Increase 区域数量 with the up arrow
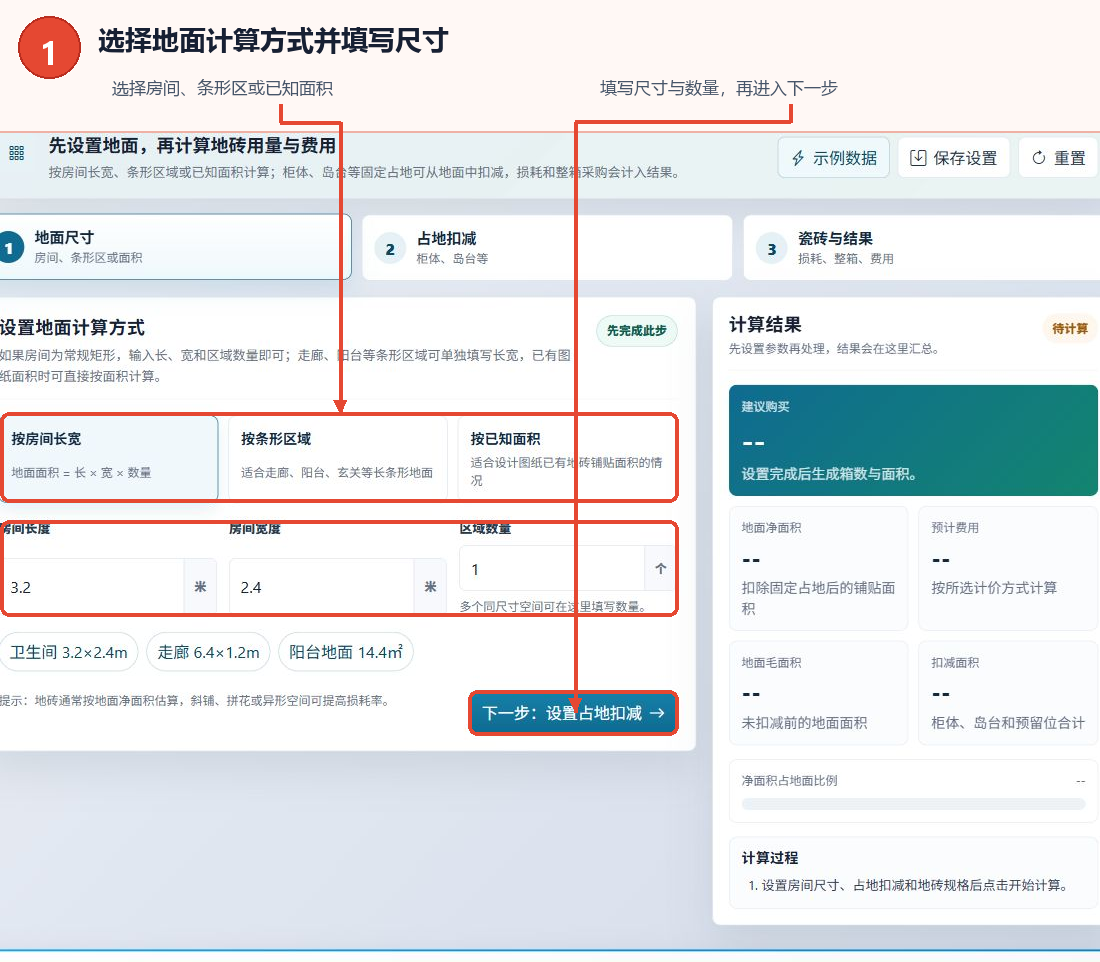 [x=660, y=569]
